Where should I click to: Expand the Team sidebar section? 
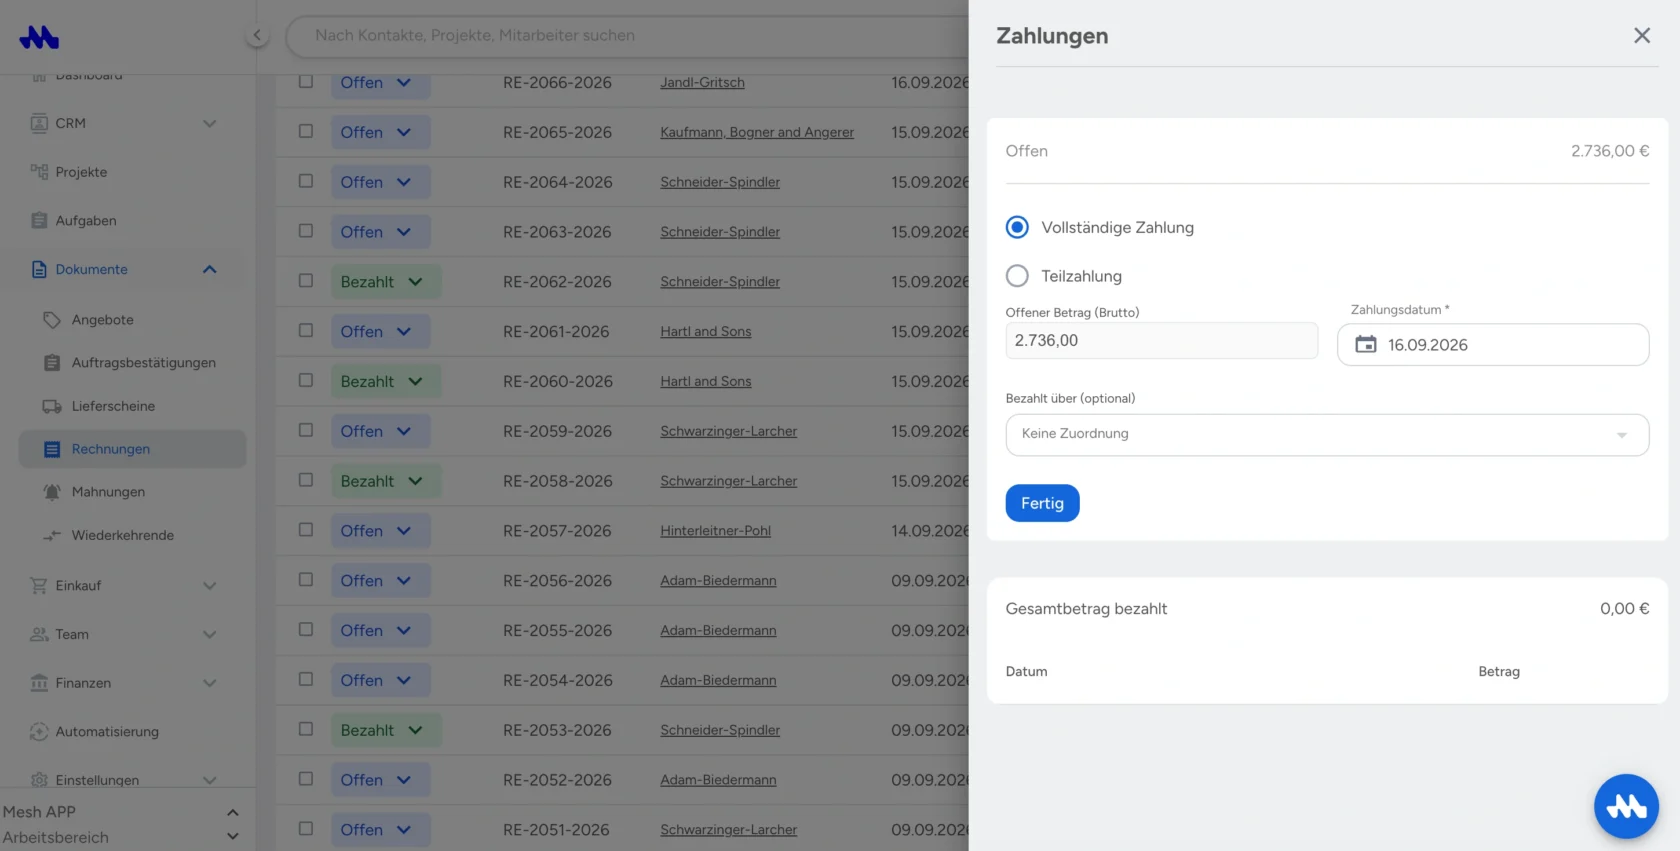[210, 634]
